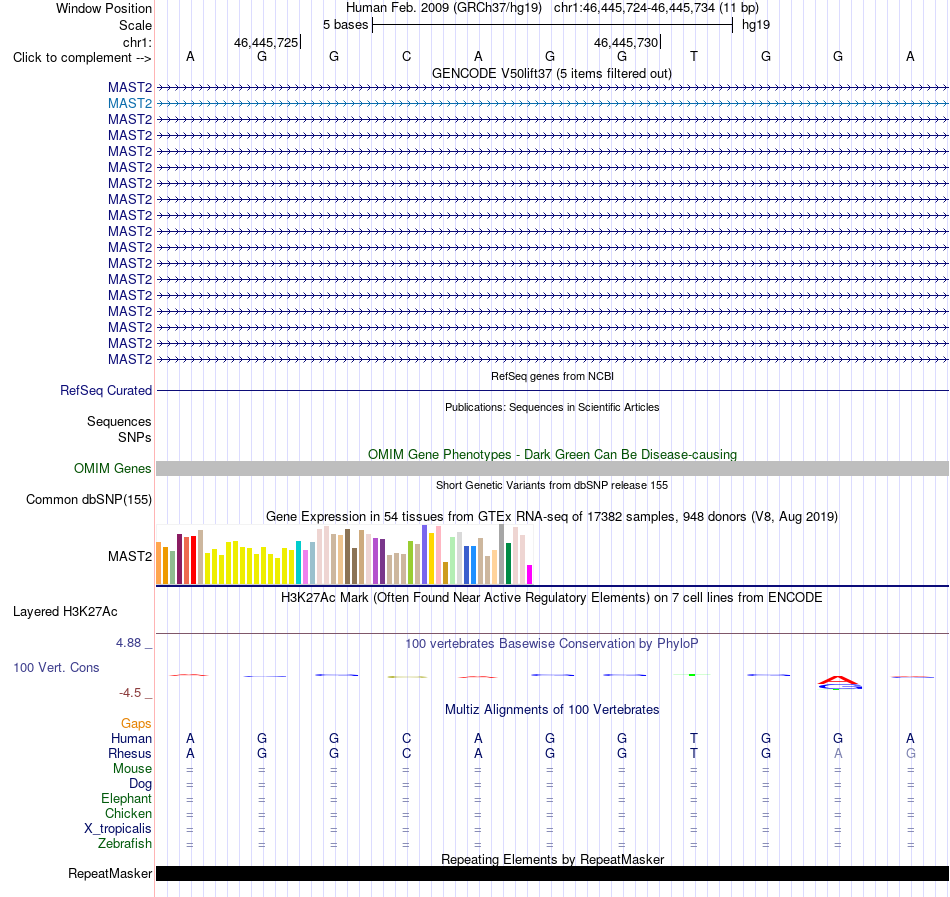
Task: Click 'Short Genetic Variants from dbSNP' title
Action: (552, 485)
